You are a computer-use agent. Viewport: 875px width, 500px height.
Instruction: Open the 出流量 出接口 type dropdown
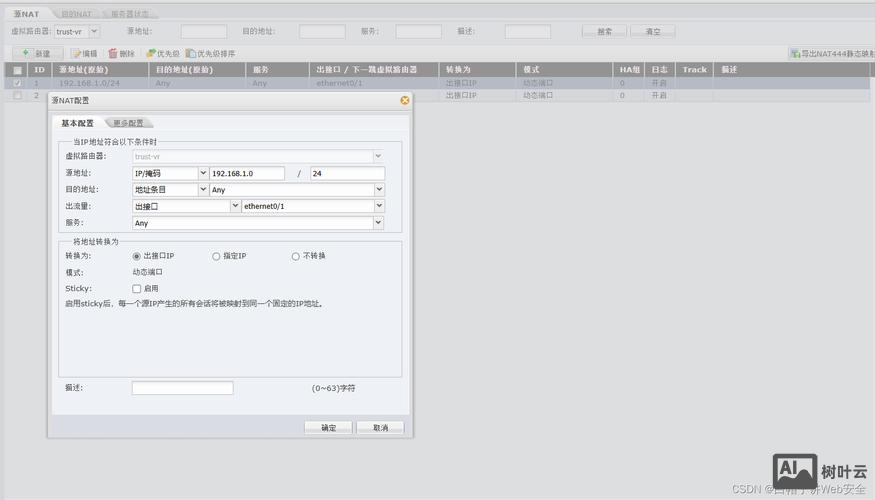(235, 206)
